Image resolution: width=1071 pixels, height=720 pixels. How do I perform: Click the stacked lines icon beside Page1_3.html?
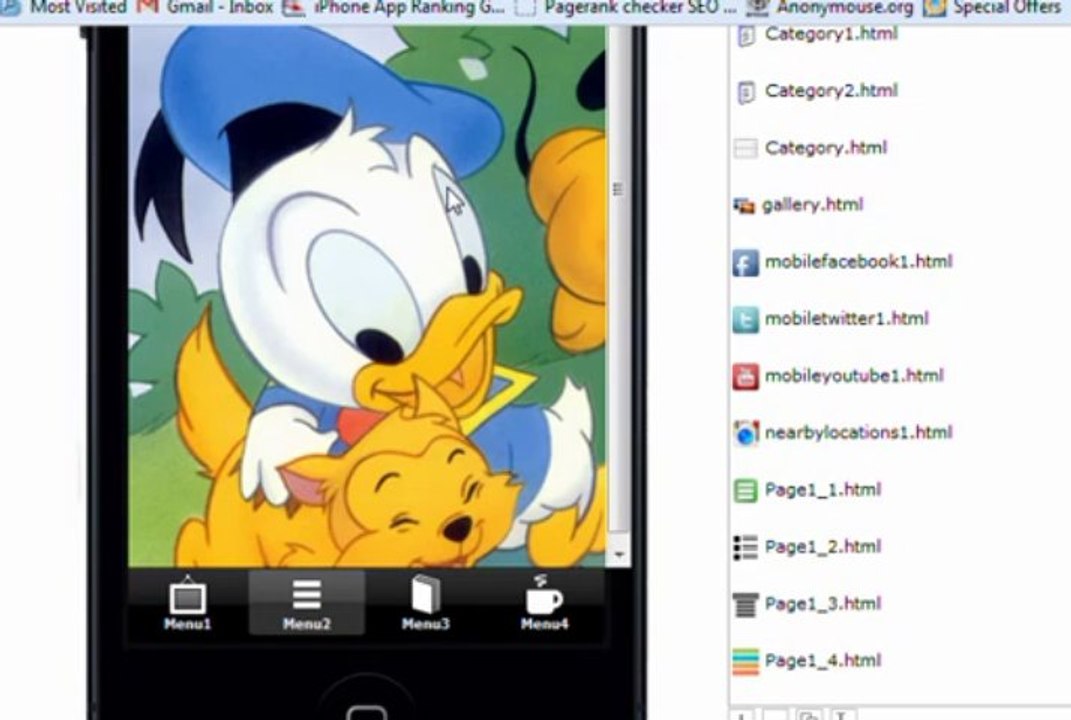click(745, 605)
